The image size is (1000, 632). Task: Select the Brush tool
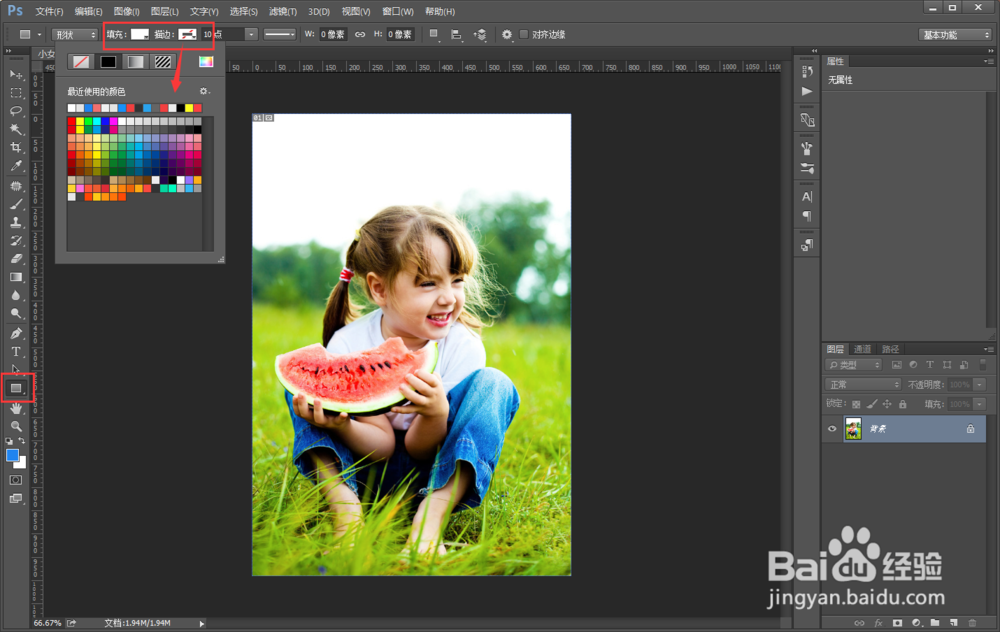[16, 204]
